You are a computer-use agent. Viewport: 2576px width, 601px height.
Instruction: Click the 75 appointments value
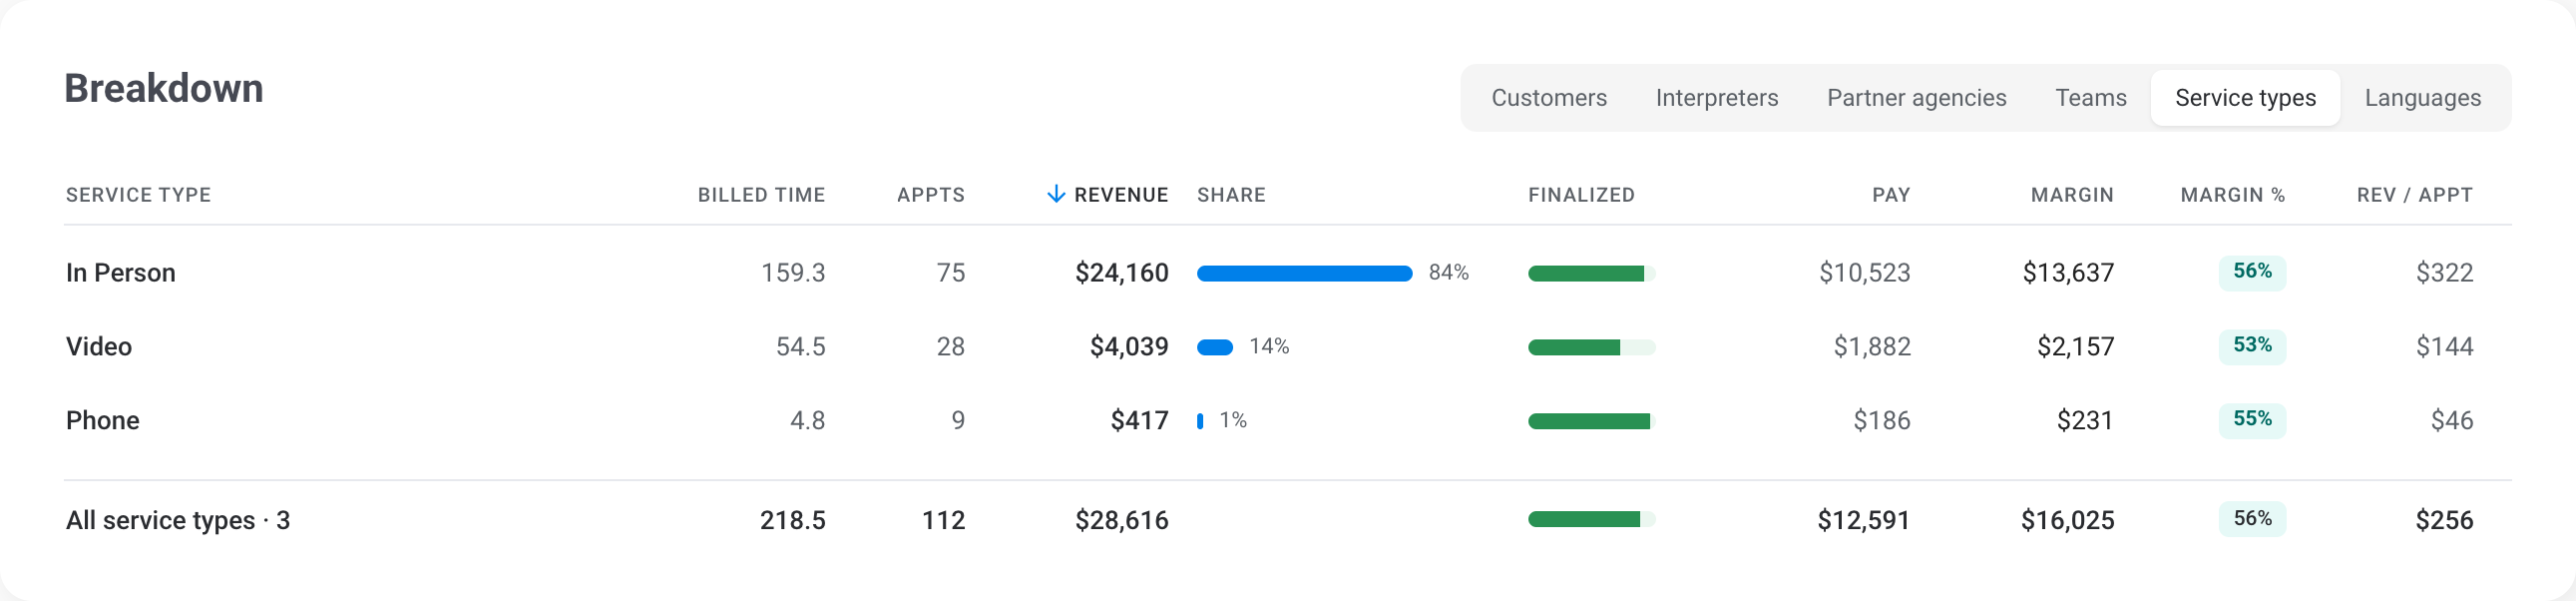tap(950, 273)
